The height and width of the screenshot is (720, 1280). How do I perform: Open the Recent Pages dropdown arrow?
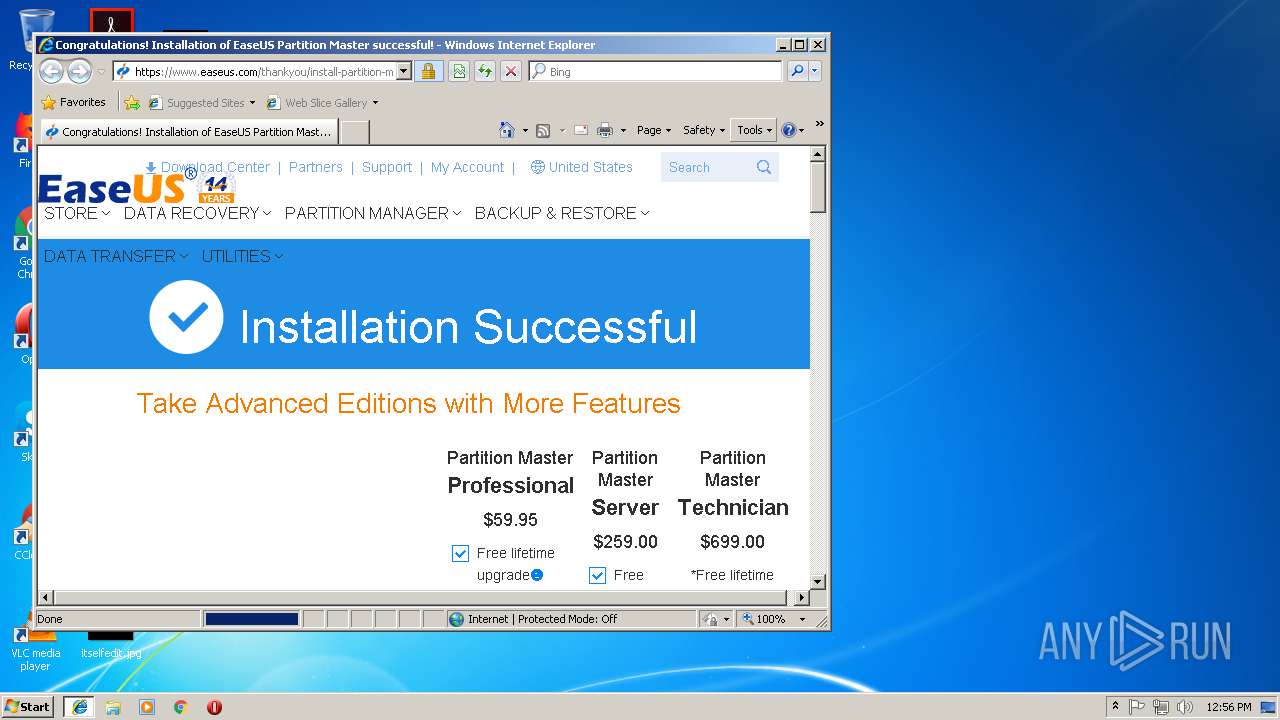point(101,72)
